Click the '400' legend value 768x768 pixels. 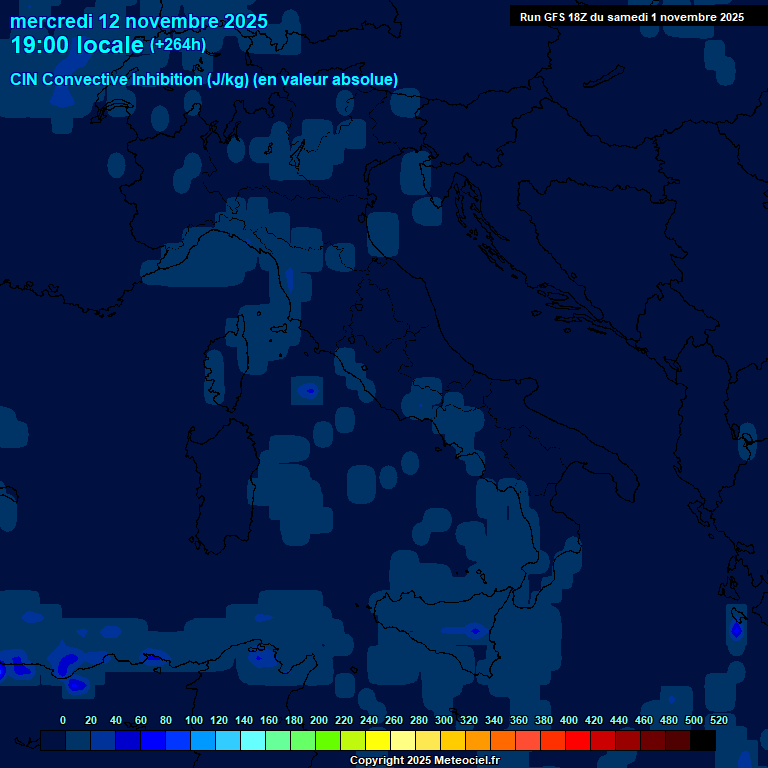pyautogui.click(x=569, y=720)
